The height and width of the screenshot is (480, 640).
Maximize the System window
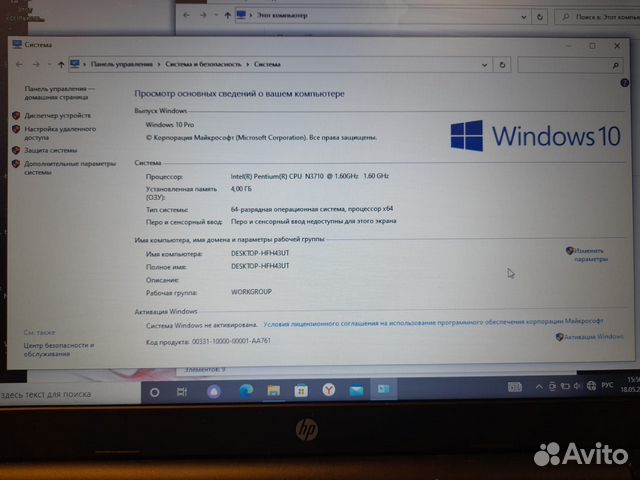(592, 46)
